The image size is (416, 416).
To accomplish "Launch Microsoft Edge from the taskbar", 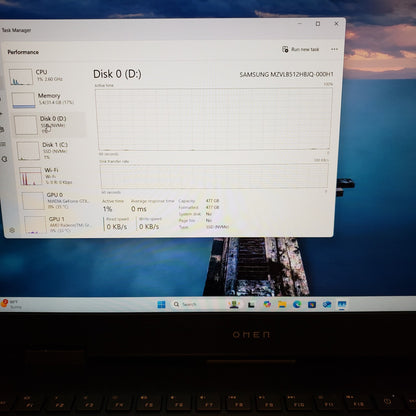I will tap(297, 304).
